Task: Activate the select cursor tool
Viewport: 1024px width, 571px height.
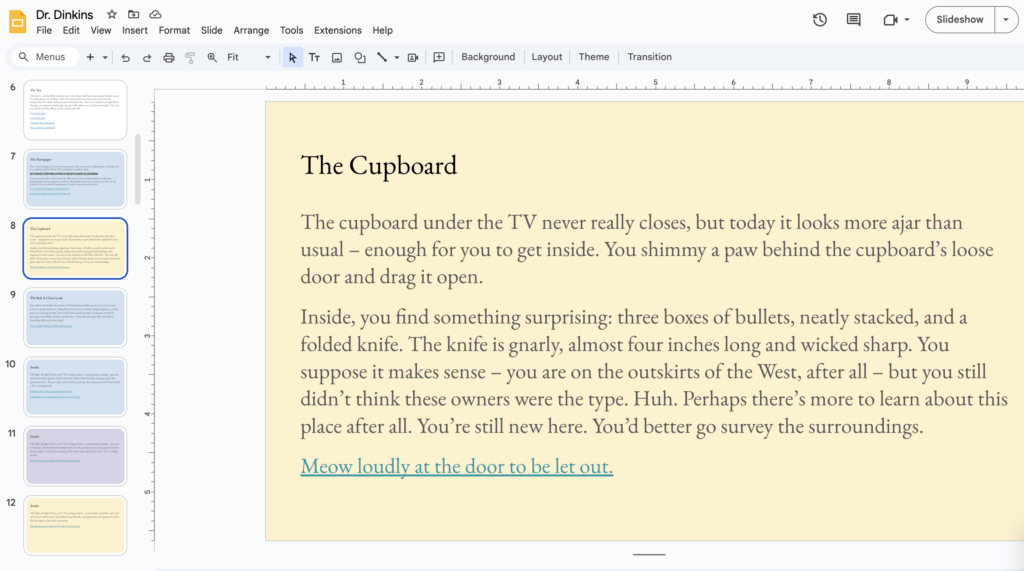Action: point(292,58)
